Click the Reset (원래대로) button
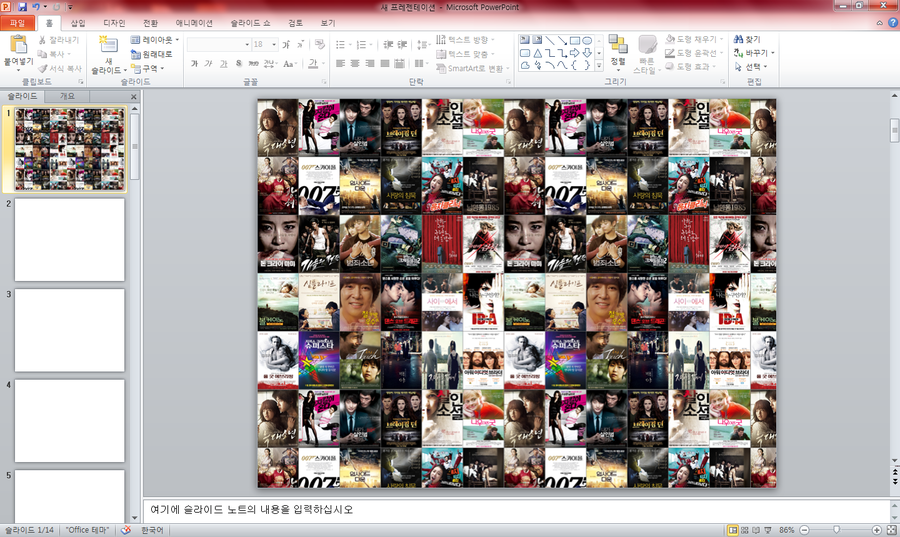This screenshot has width=900, height=537. coord(152,54)
